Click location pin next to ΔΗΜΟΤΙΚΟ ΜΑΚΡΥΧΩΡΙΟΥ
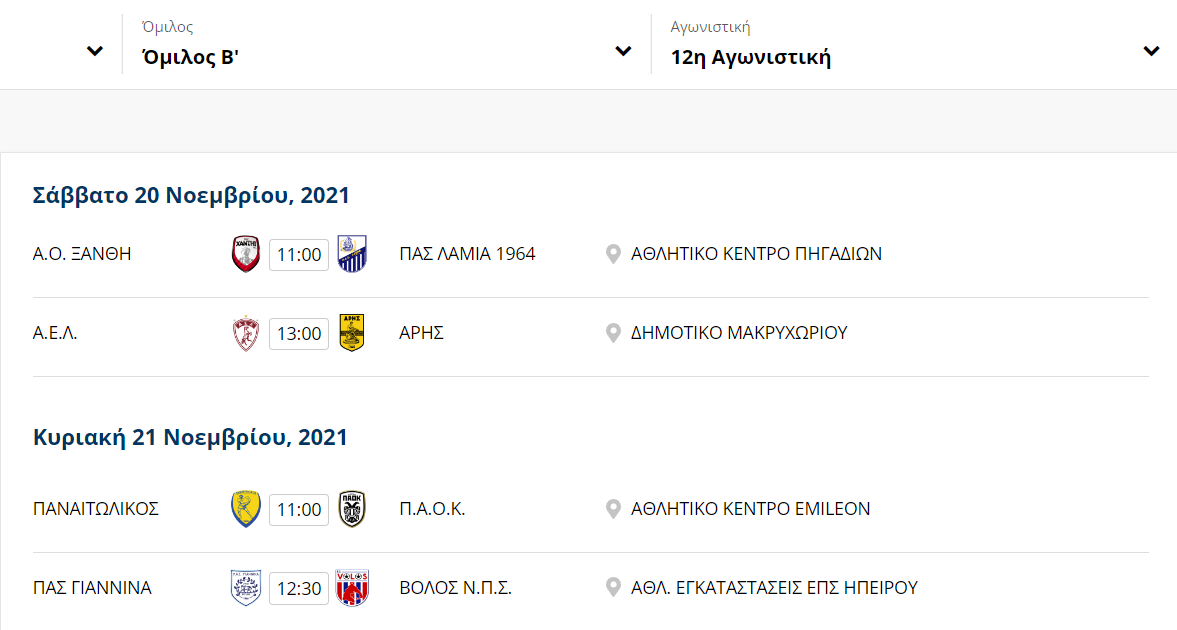The width and height of the screenshot is (1177, 630). (613, 333)
